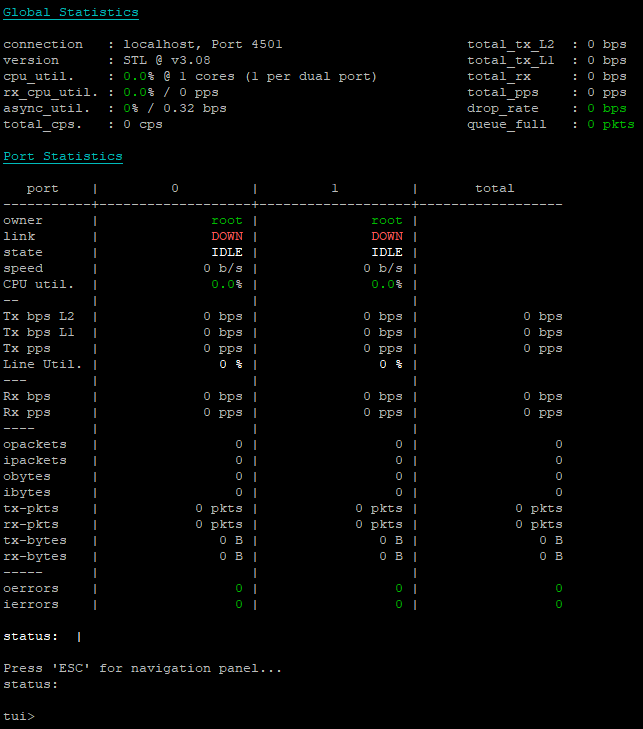Click the Press 'ESC' for navigation panel text
Image resolution: width=643 pixels, height=729 pixels.
(x=142, y=669)
